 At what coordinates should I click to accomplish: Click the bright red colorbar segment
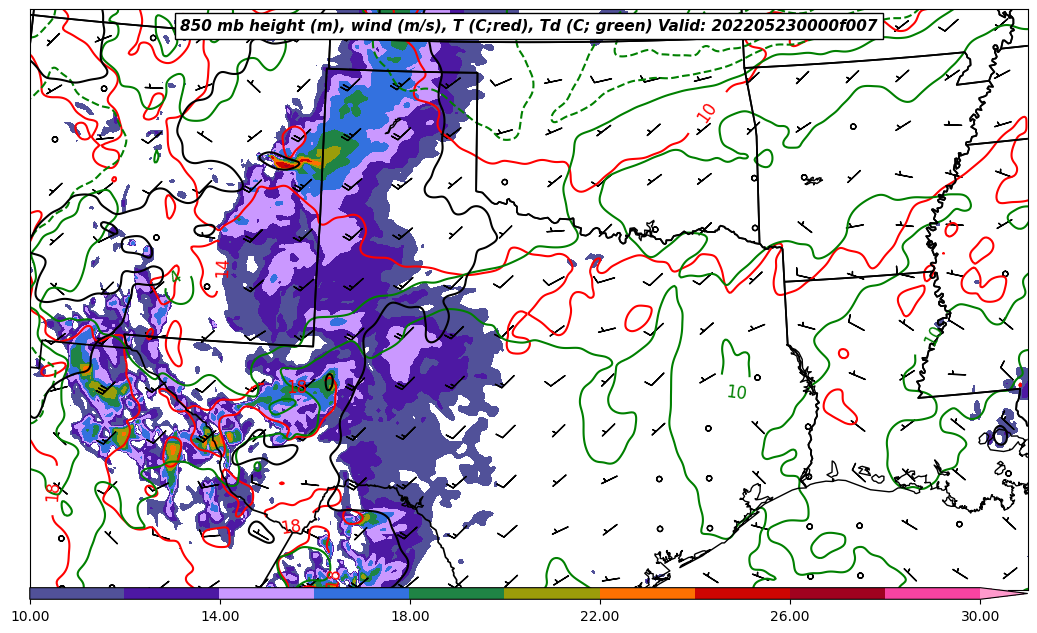click(x=742, y=593)
